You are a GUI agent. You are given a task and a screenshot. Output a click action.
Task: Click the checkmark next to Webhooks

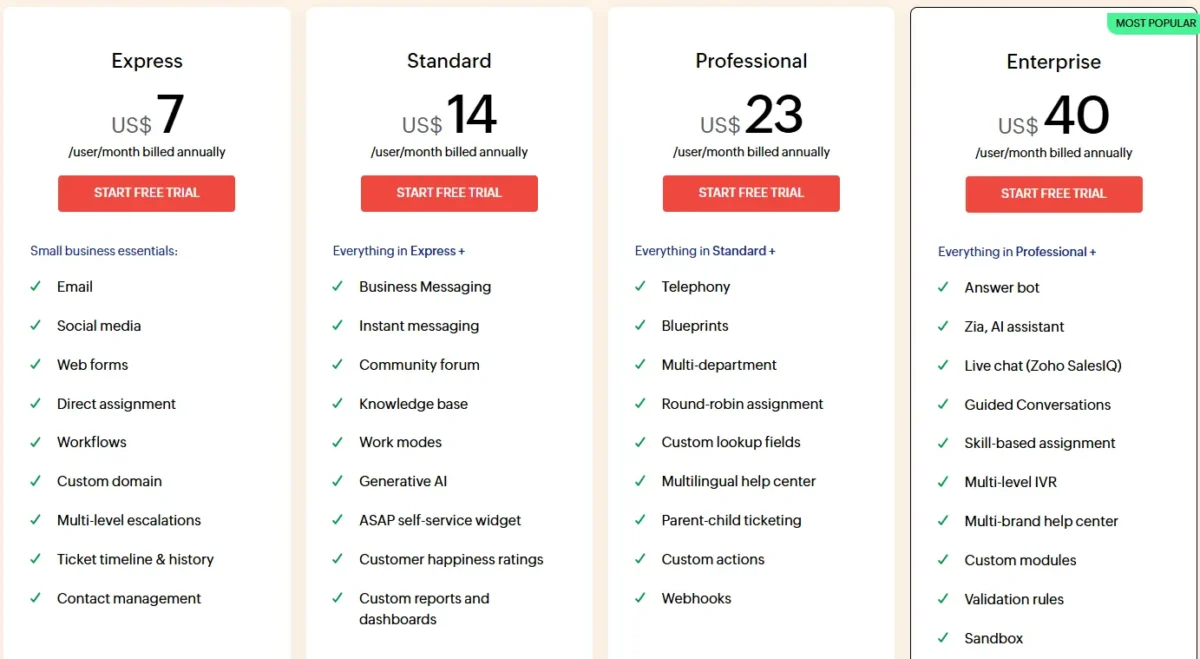pos(640,598)
